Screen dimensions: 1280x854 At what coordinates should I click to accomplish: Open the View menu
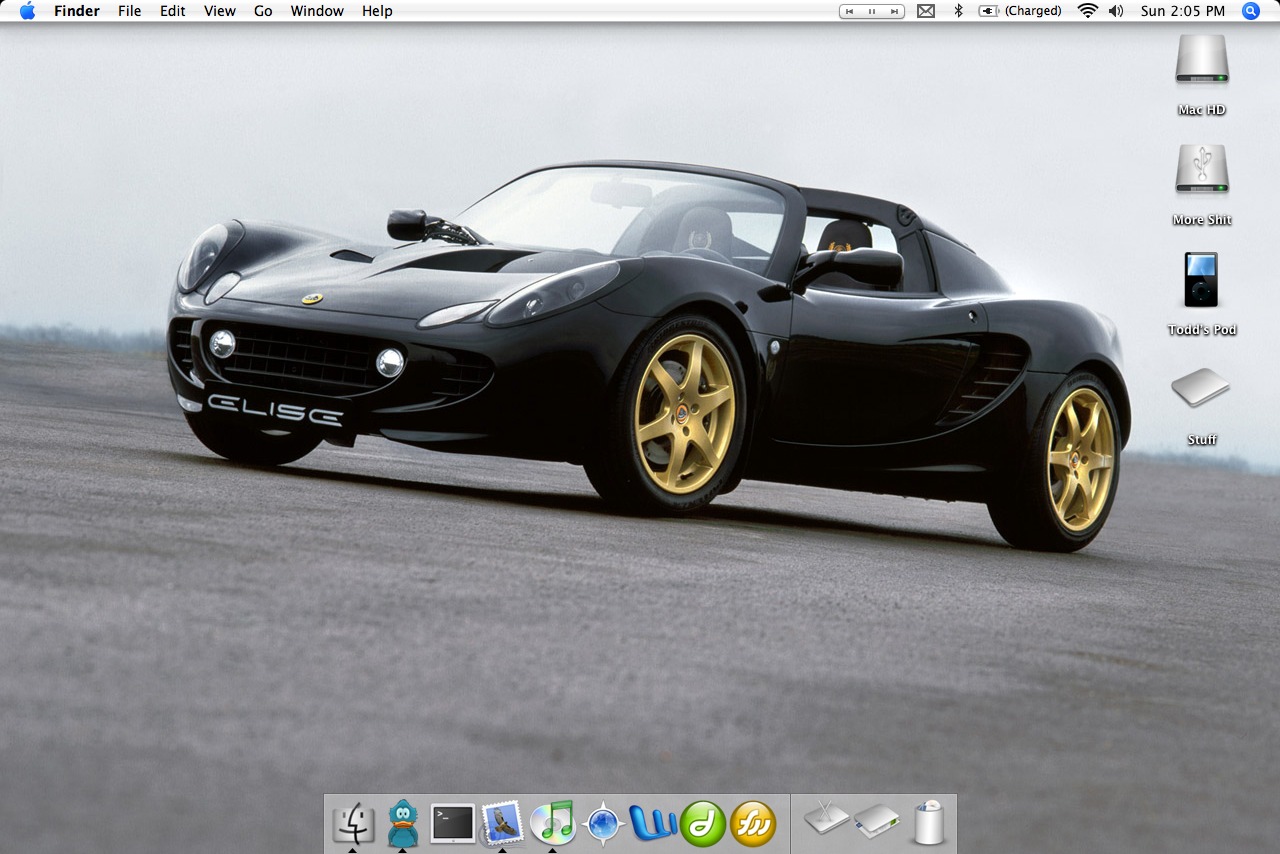[x=219, y=11]
